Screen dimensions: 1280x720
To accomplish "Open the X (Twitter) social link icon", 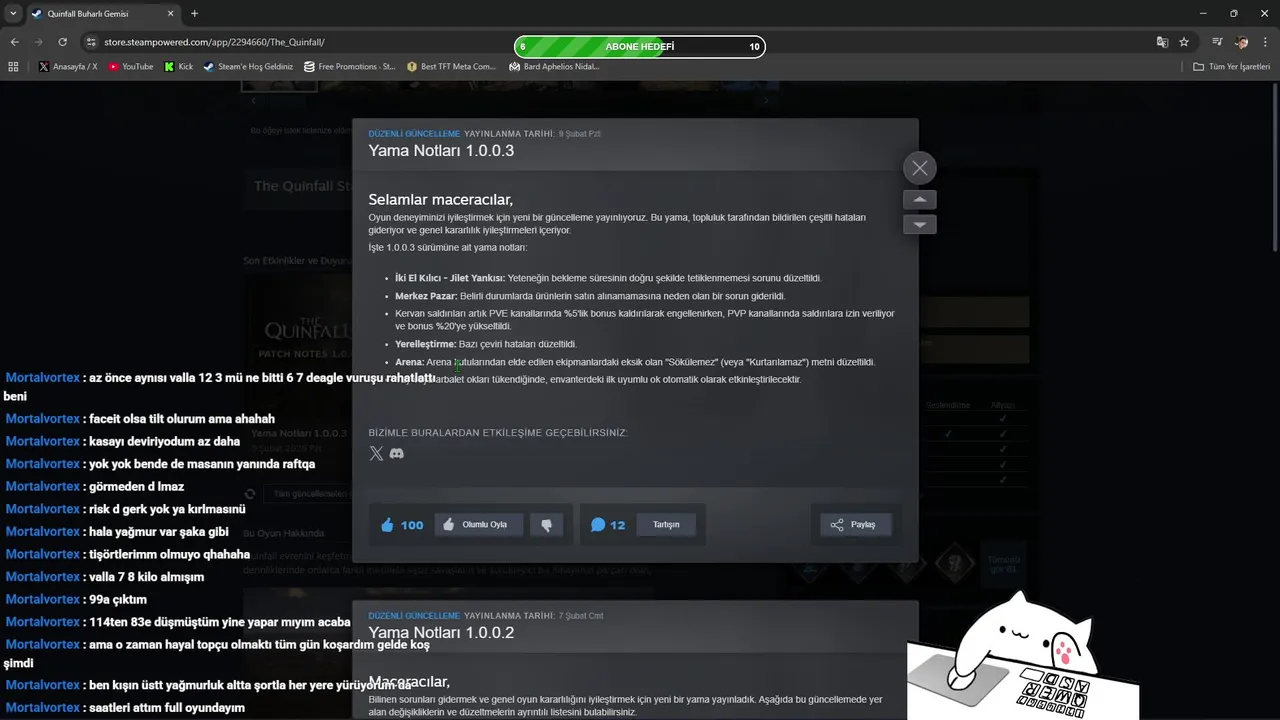I will (376, 453).
